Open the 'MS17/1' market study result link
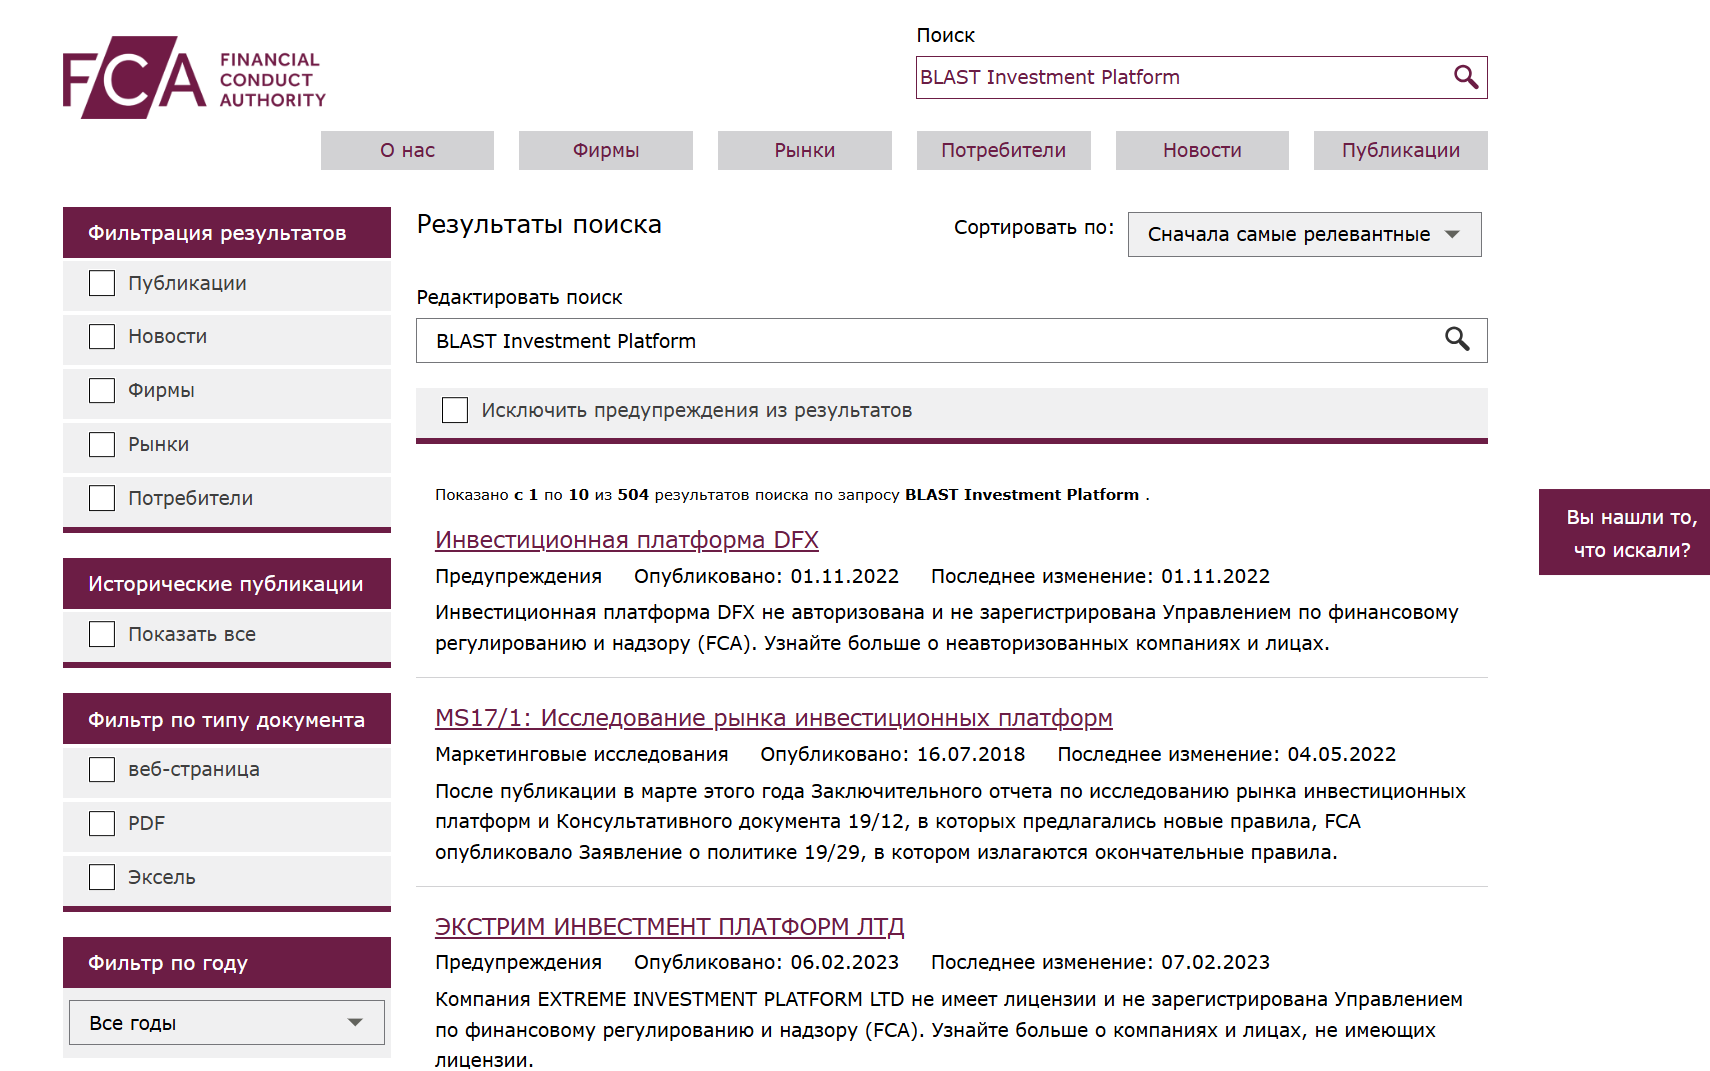 tap(773, 718)
